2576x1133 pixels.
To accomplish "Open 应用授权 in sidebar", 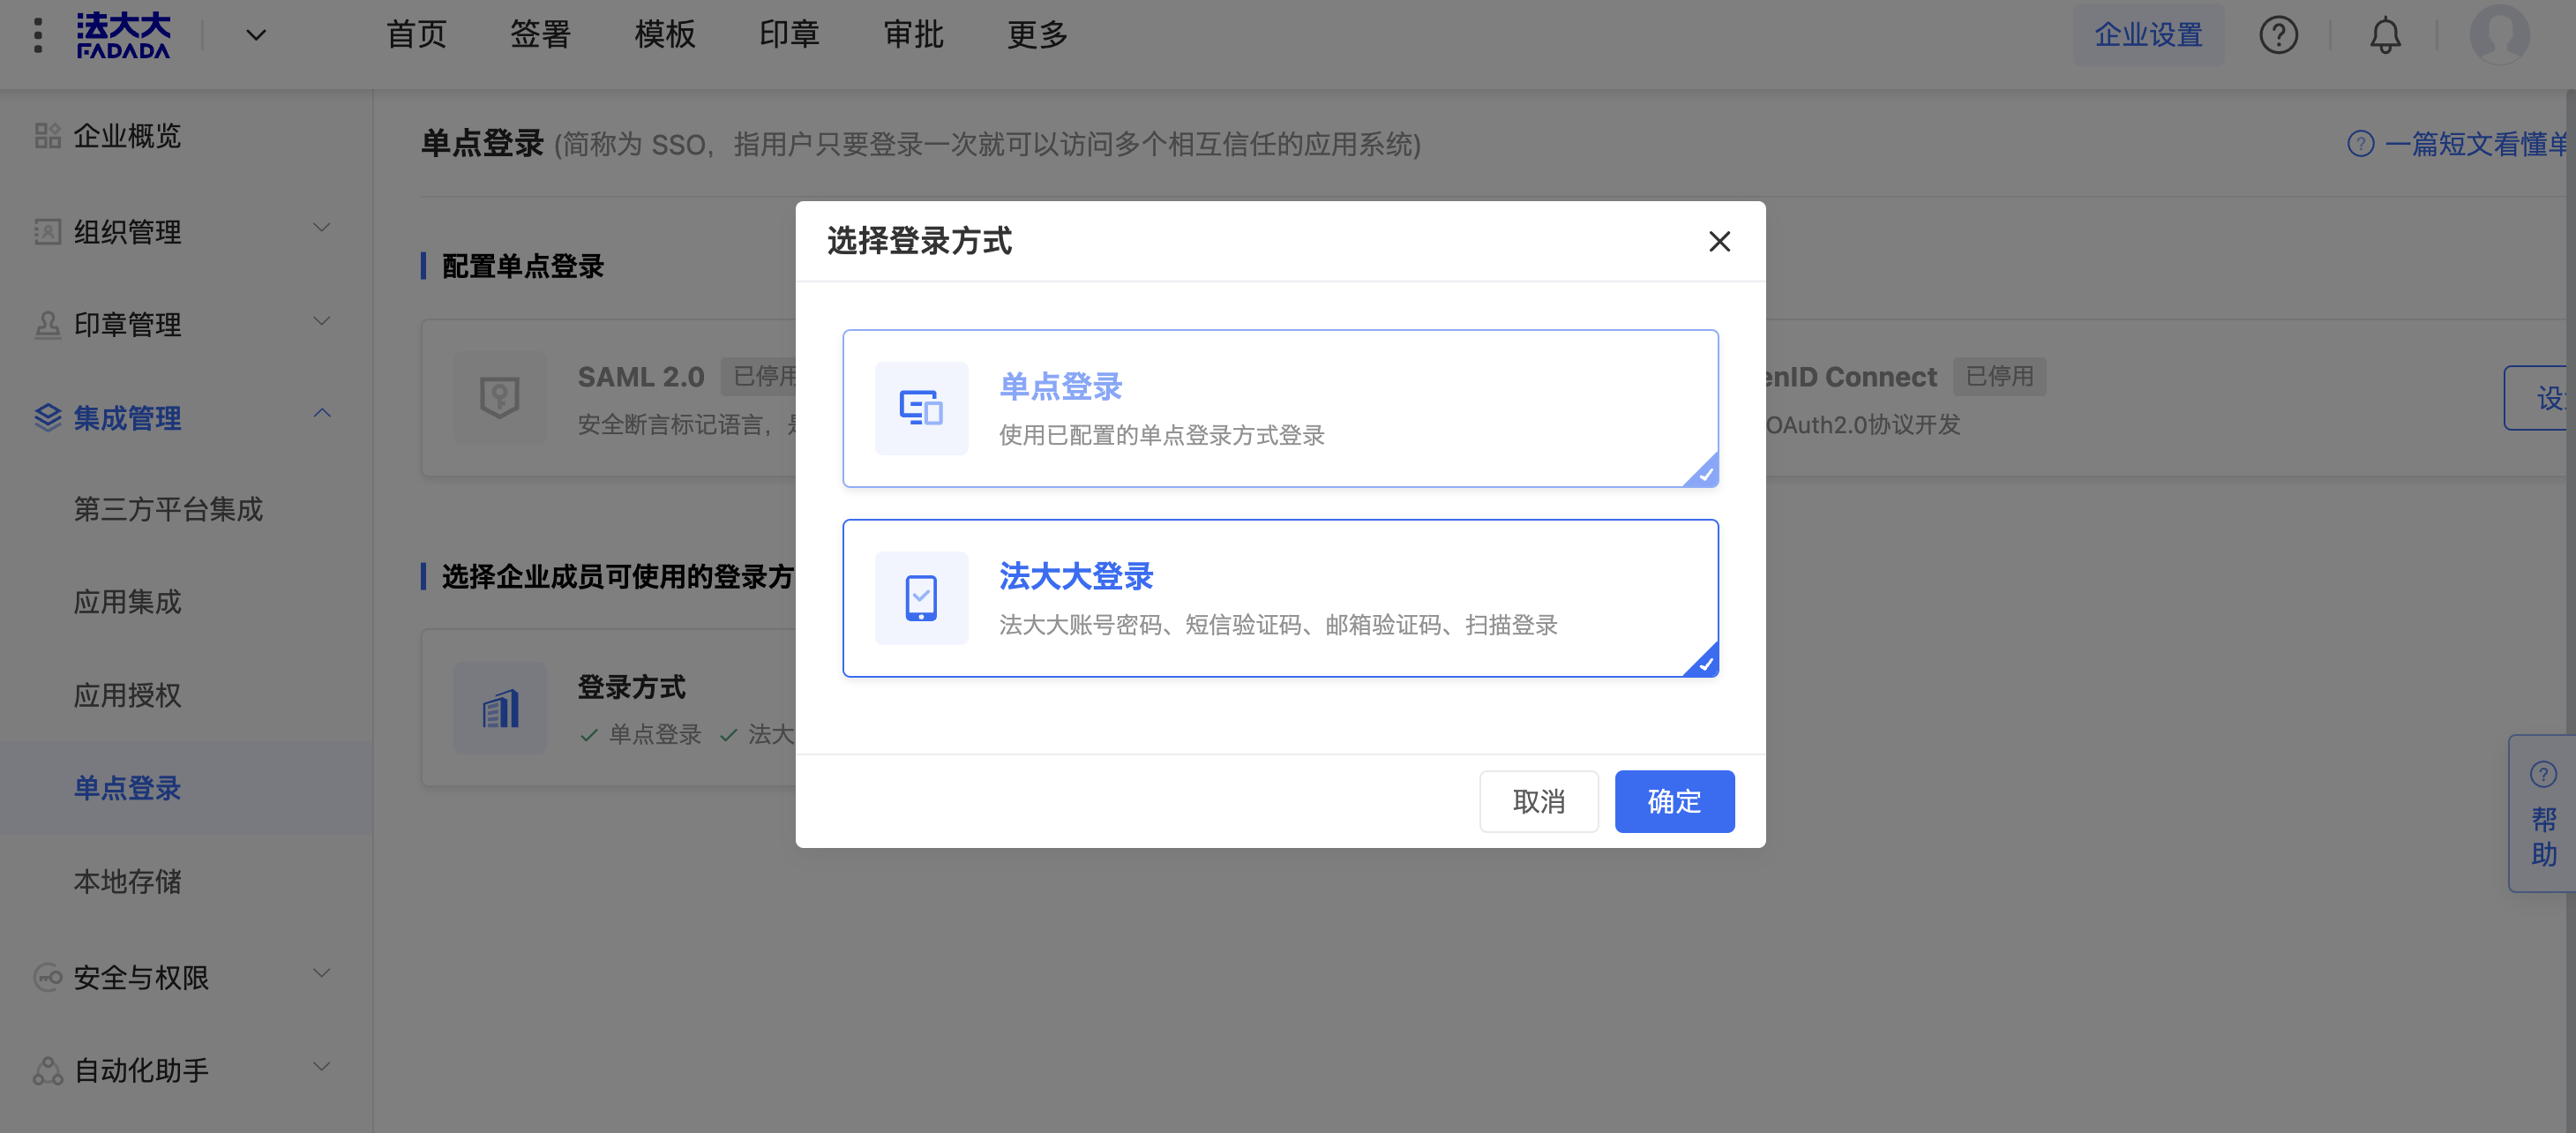I will click(x=127, y=695).
